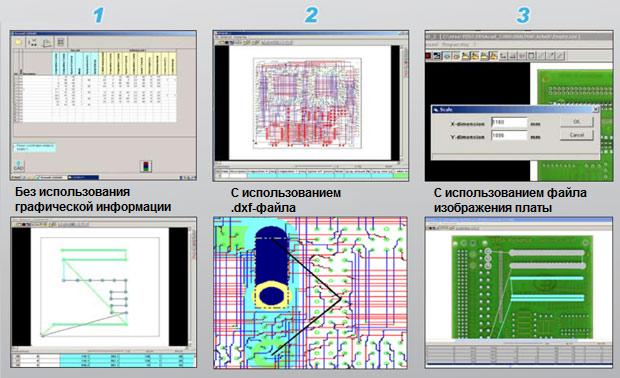Click the grid layout toolbar icon in screenshot 1
620x378 pixels.
pyautogui.click(x=60, y=42)
